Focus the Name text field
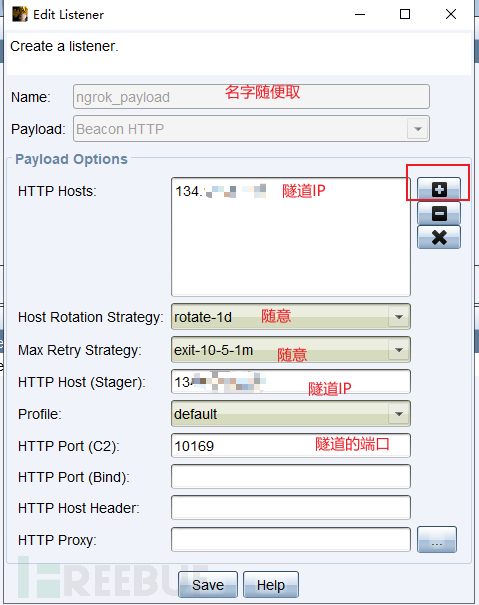This screenshot has height=605, width=479. click(251, 96)
